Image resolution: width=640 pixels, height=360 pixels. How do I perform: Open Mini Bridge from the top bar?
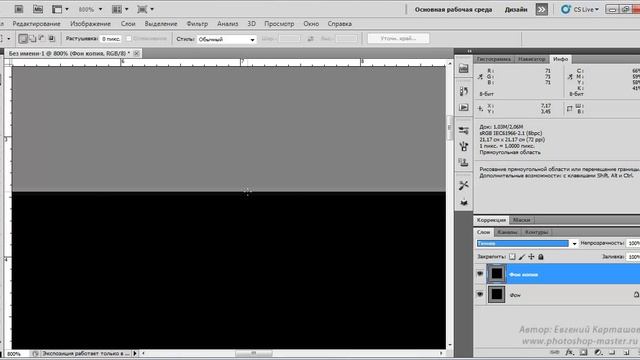click(38, 9)
